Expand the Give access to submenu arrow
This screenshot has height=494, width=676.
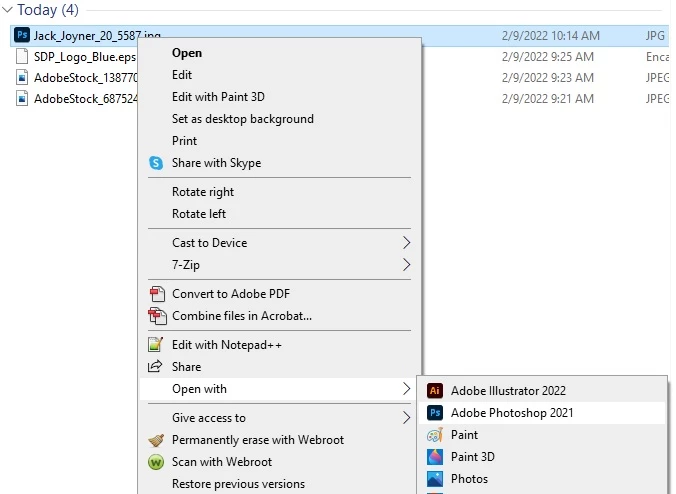(x=406, y=418)
